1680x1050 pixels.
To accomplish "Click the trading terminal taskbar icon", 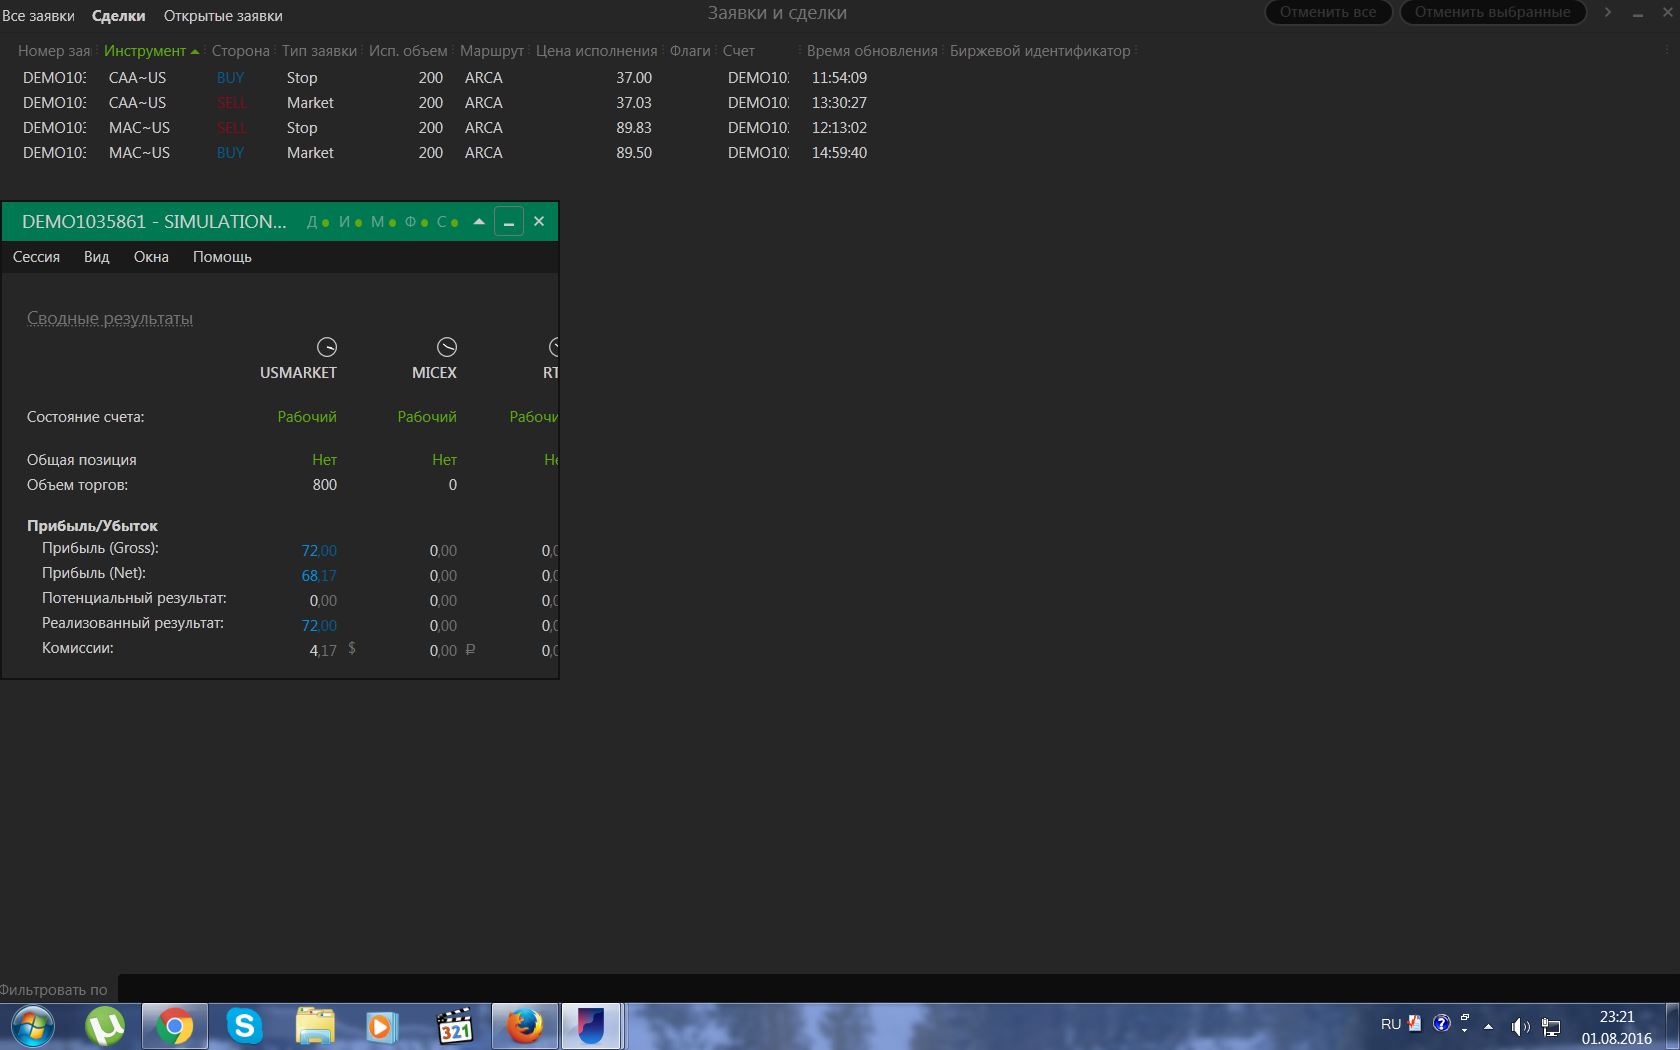I will 592,1027.
